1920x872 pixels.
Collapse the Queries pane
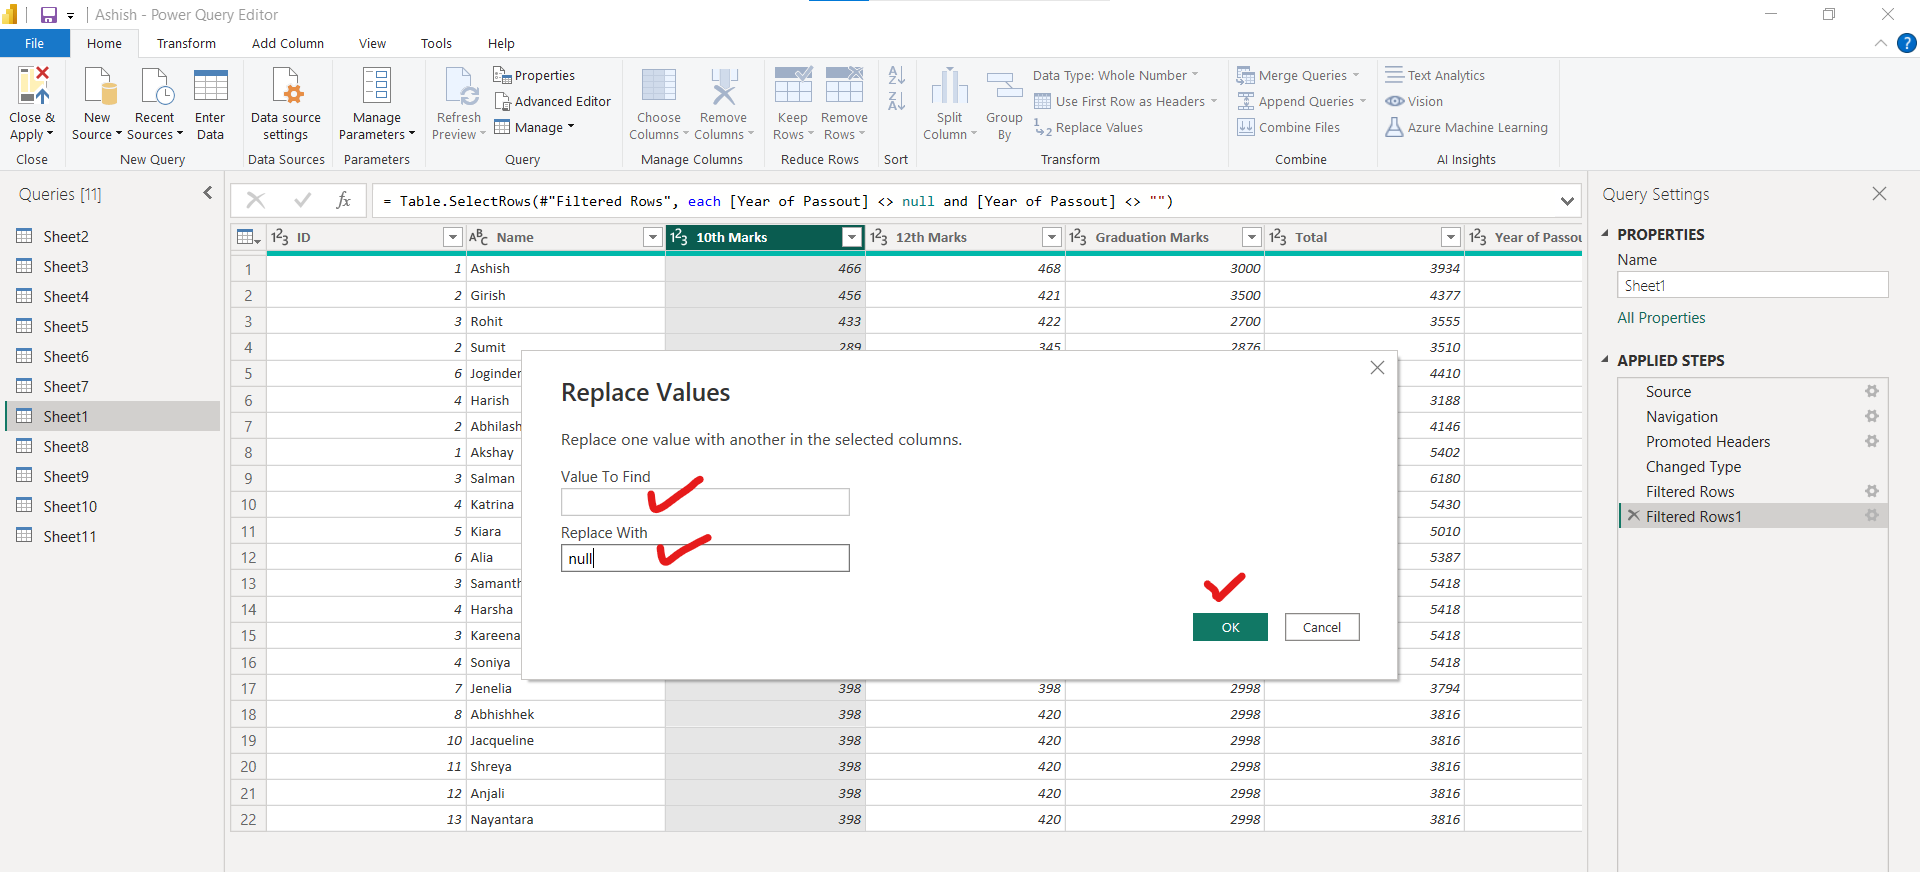click(207, 193)
